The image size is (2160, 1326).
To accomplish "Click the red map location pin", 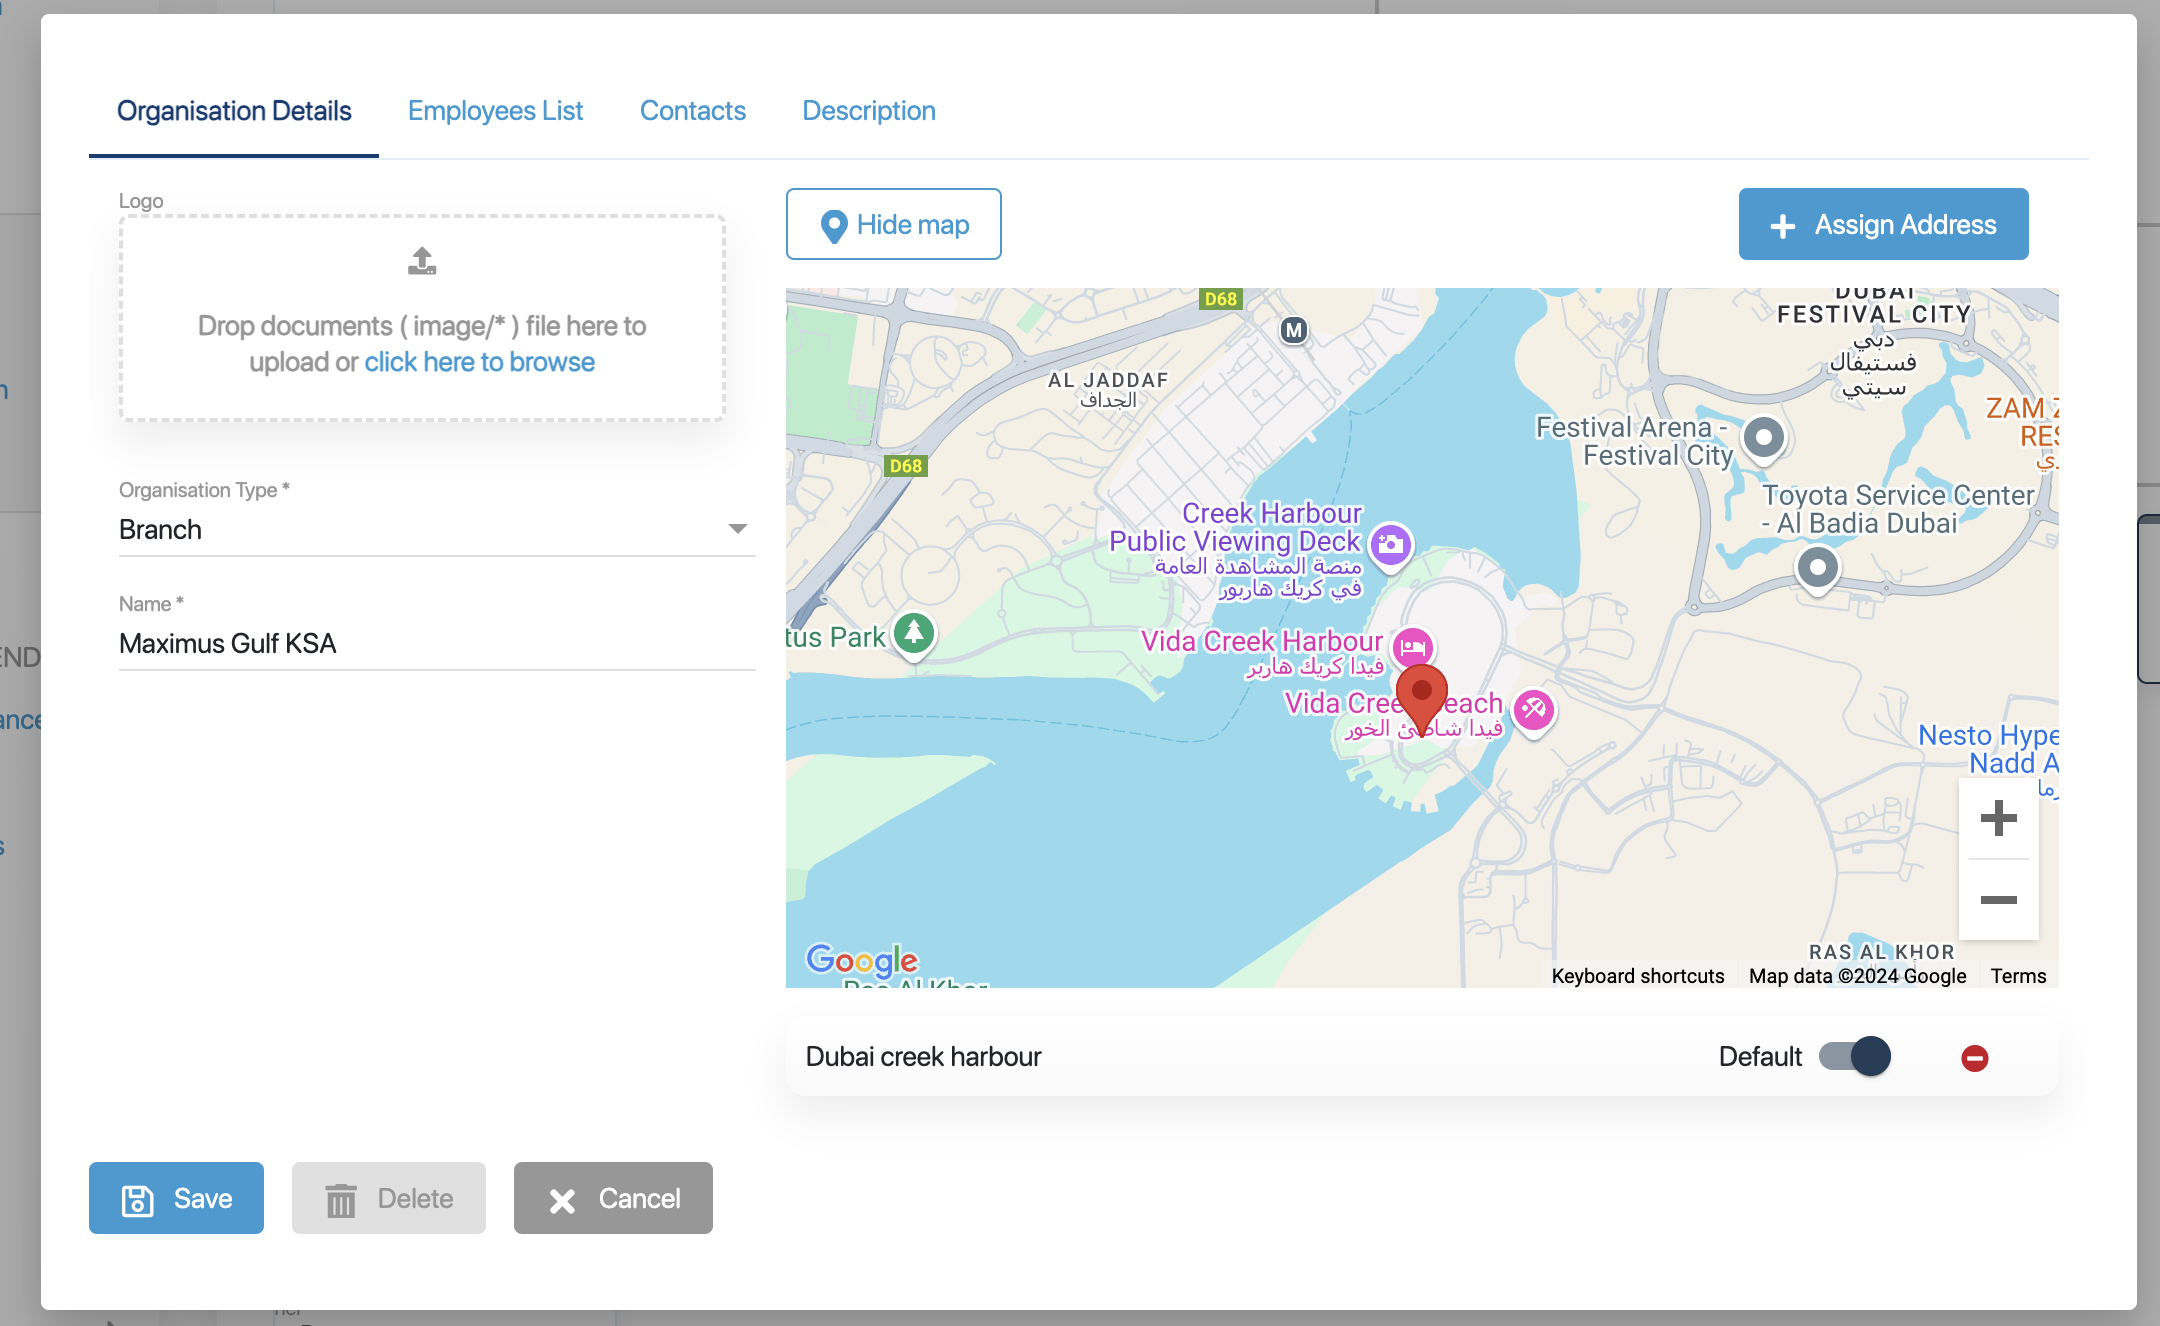I will coord(1421,700).
